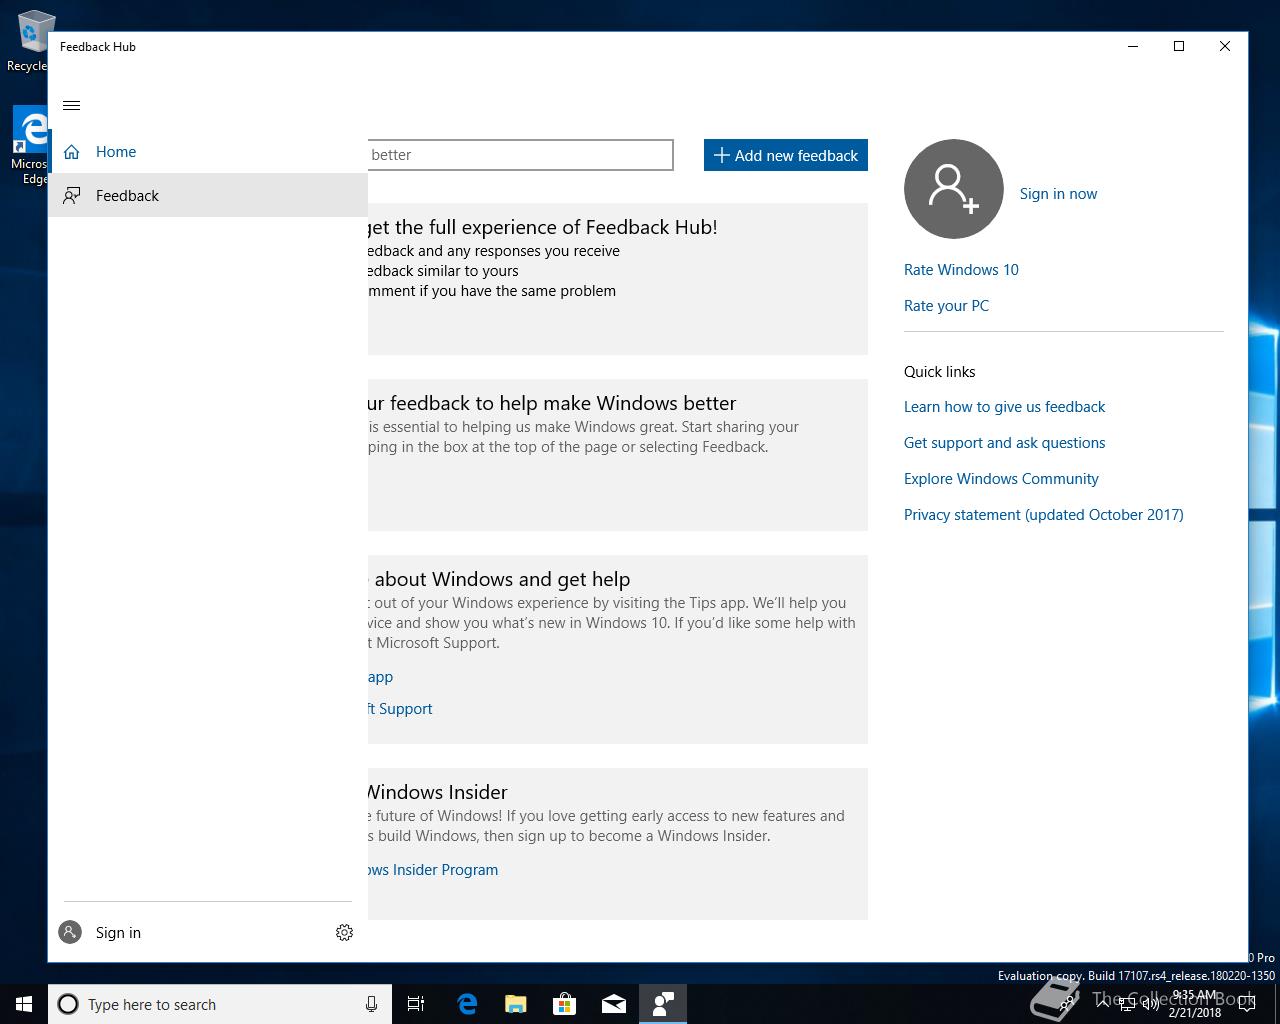Image resolution: width=1280 pixels, height=1024 pixels.
Task: Open Recycle Bin desktop icon
Action: pyautogui.click(x=28, y=40)
